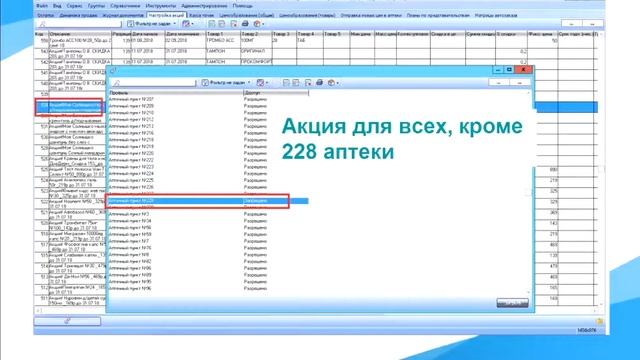Click the yellow icon in status bar corner
Screen dimensions: 640x360
[x=599, y=322]
